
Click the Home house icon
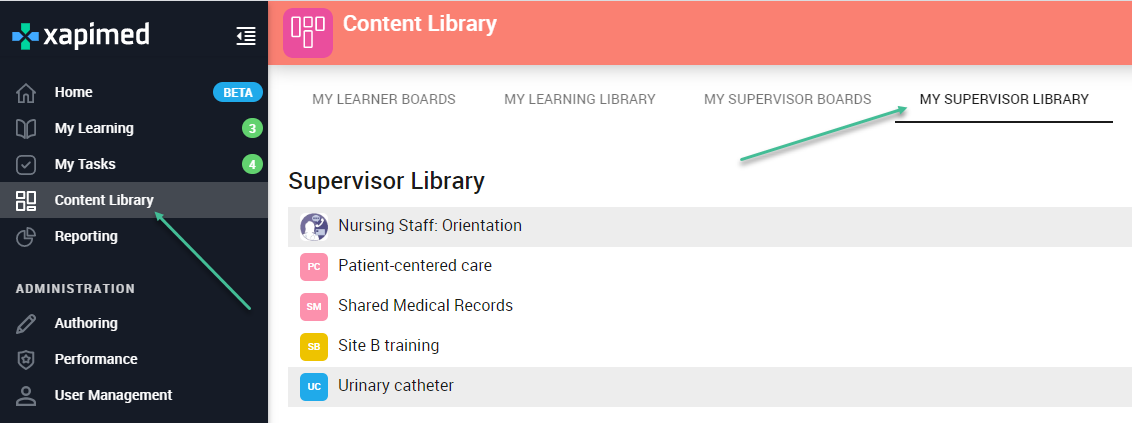(x=26, y=93)
